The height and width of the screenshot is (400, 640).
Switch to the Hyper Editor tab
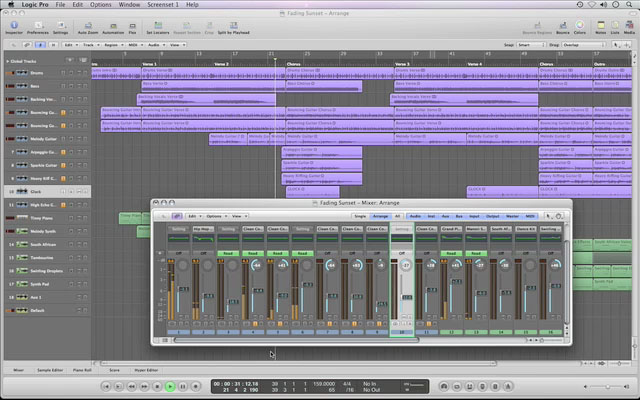click(146, 370)
